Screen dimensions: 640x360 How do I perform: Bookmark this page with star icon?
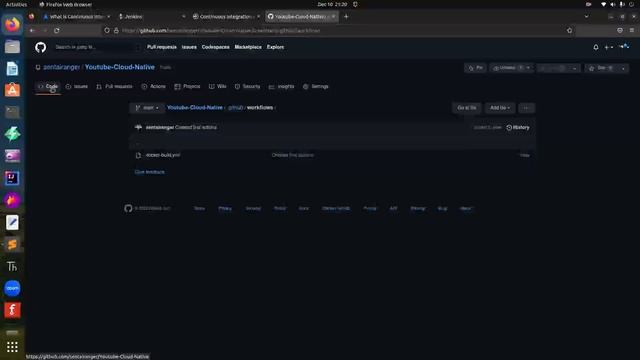(569, 31)
